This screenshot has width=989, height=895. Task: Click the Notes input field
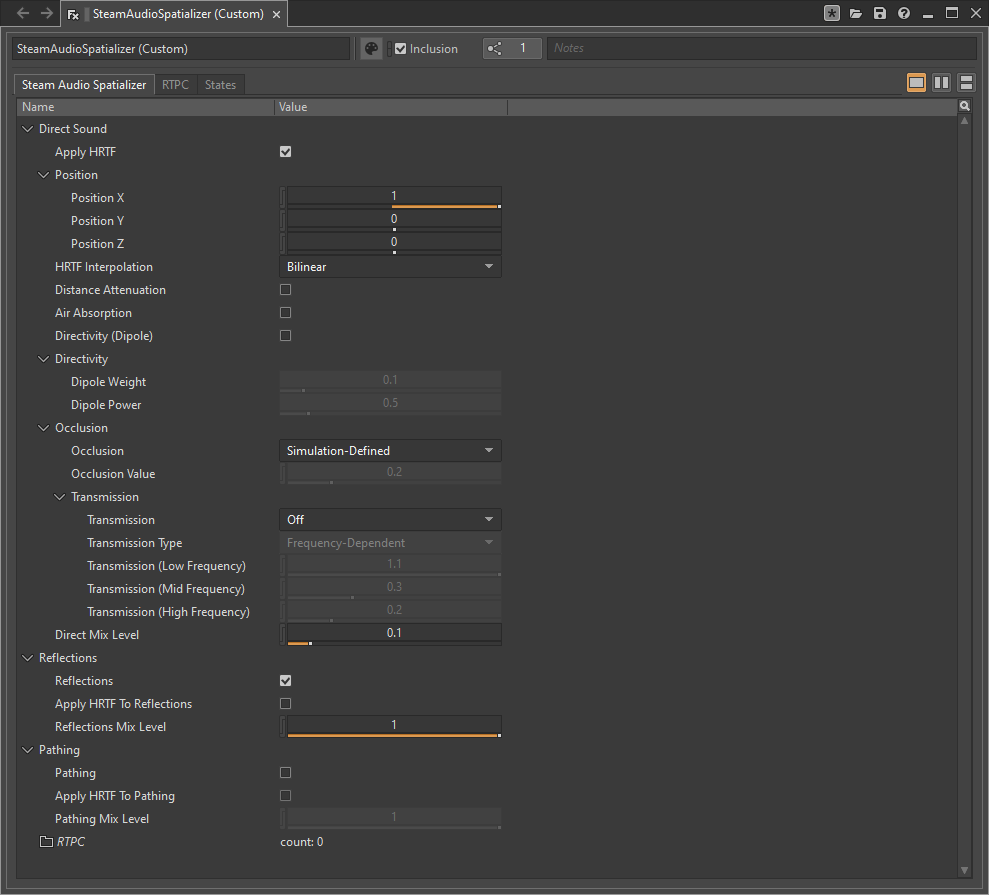(762, 49)
